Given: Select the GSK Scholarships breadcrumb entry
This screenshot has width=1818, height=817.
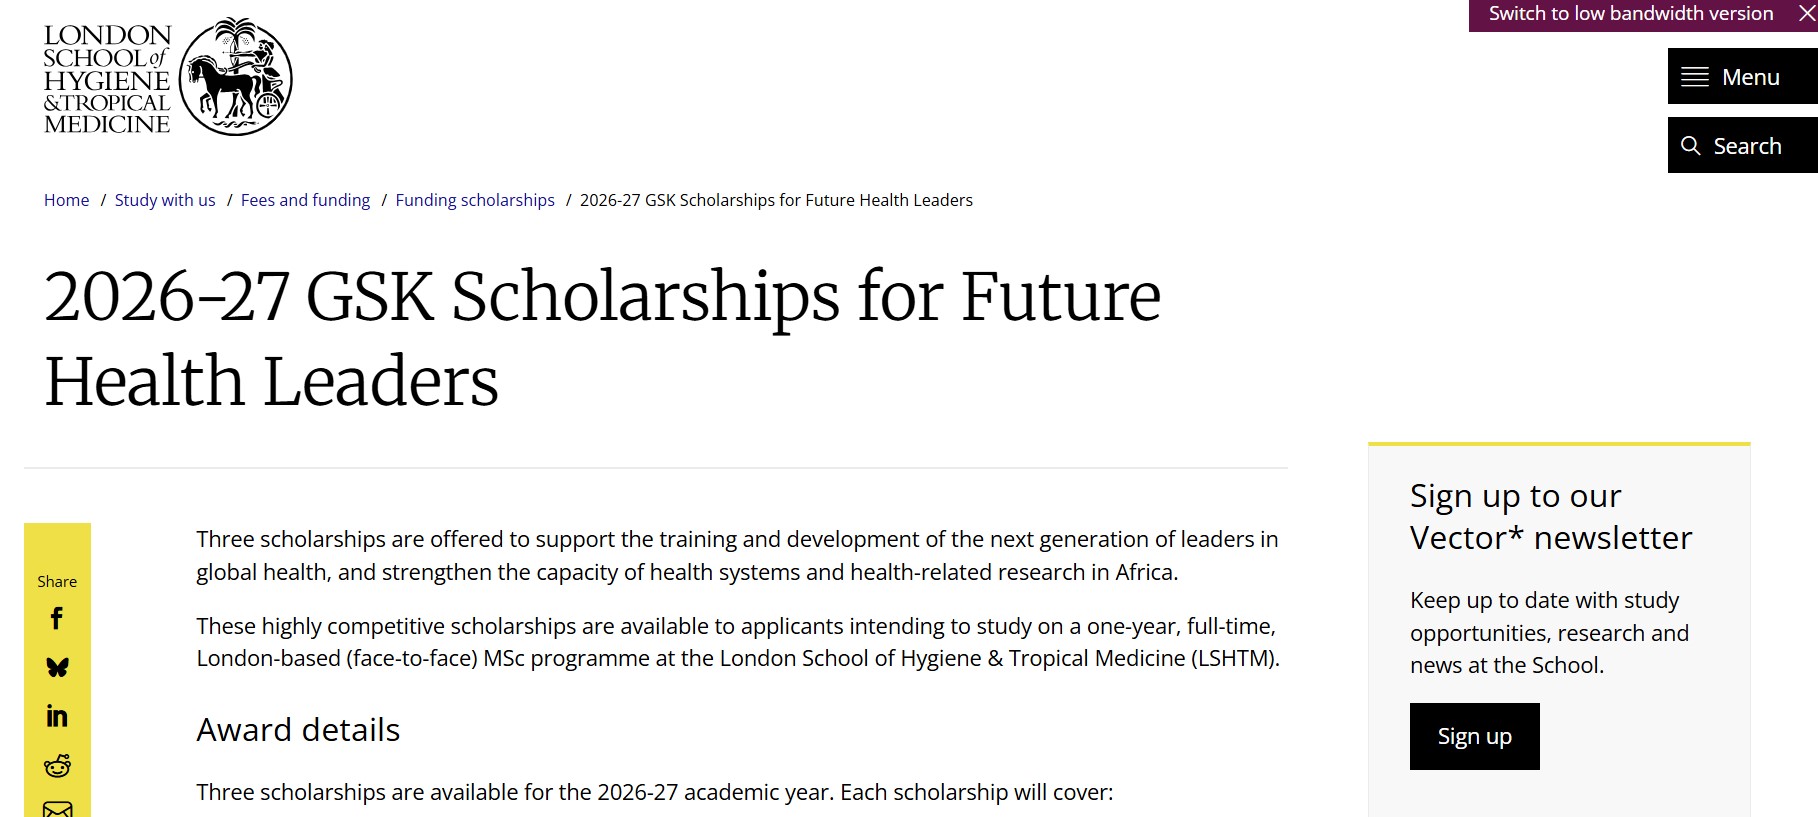Looking at the screenshot, I should [x=777, y=200].
